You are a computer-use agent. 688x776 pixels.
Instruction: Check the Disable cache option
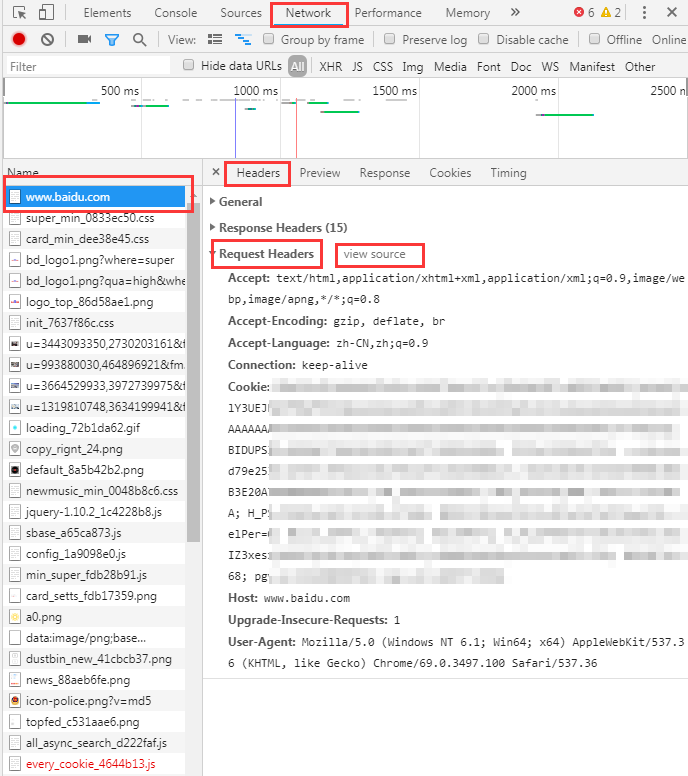pos(484,40)
